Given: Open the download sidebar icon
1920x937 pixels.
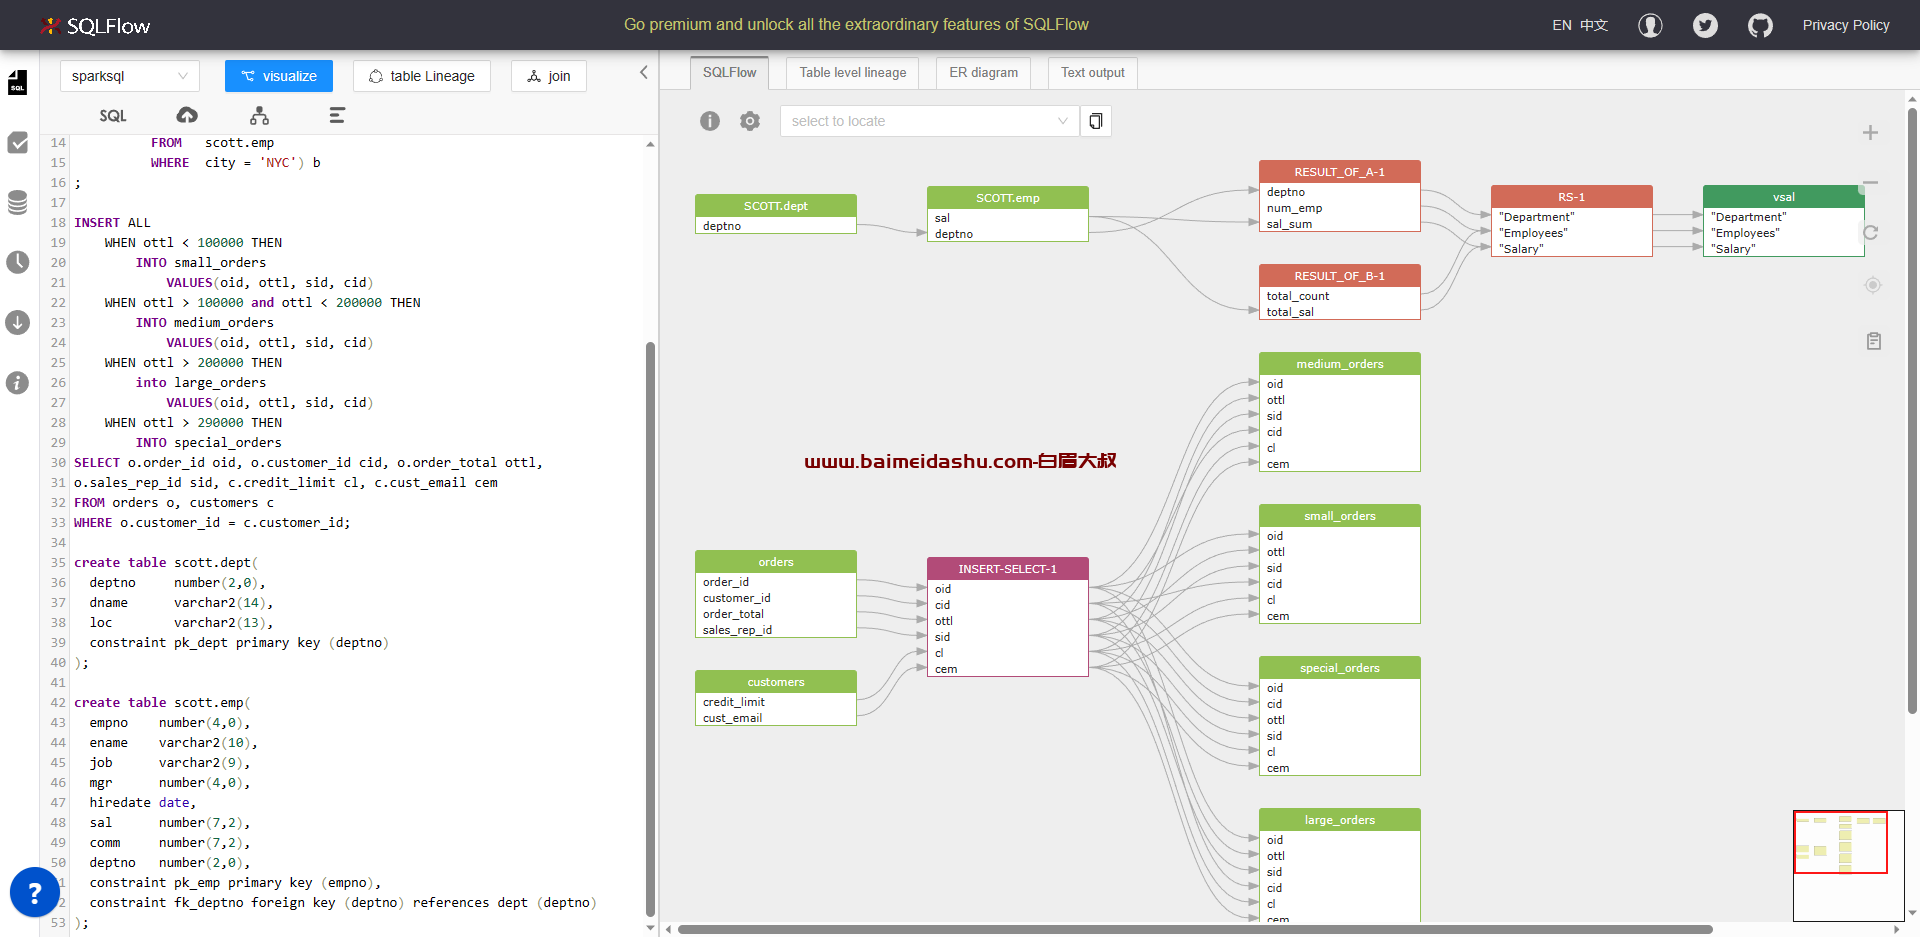Looking at the screenshot, I should click(18, 323).
